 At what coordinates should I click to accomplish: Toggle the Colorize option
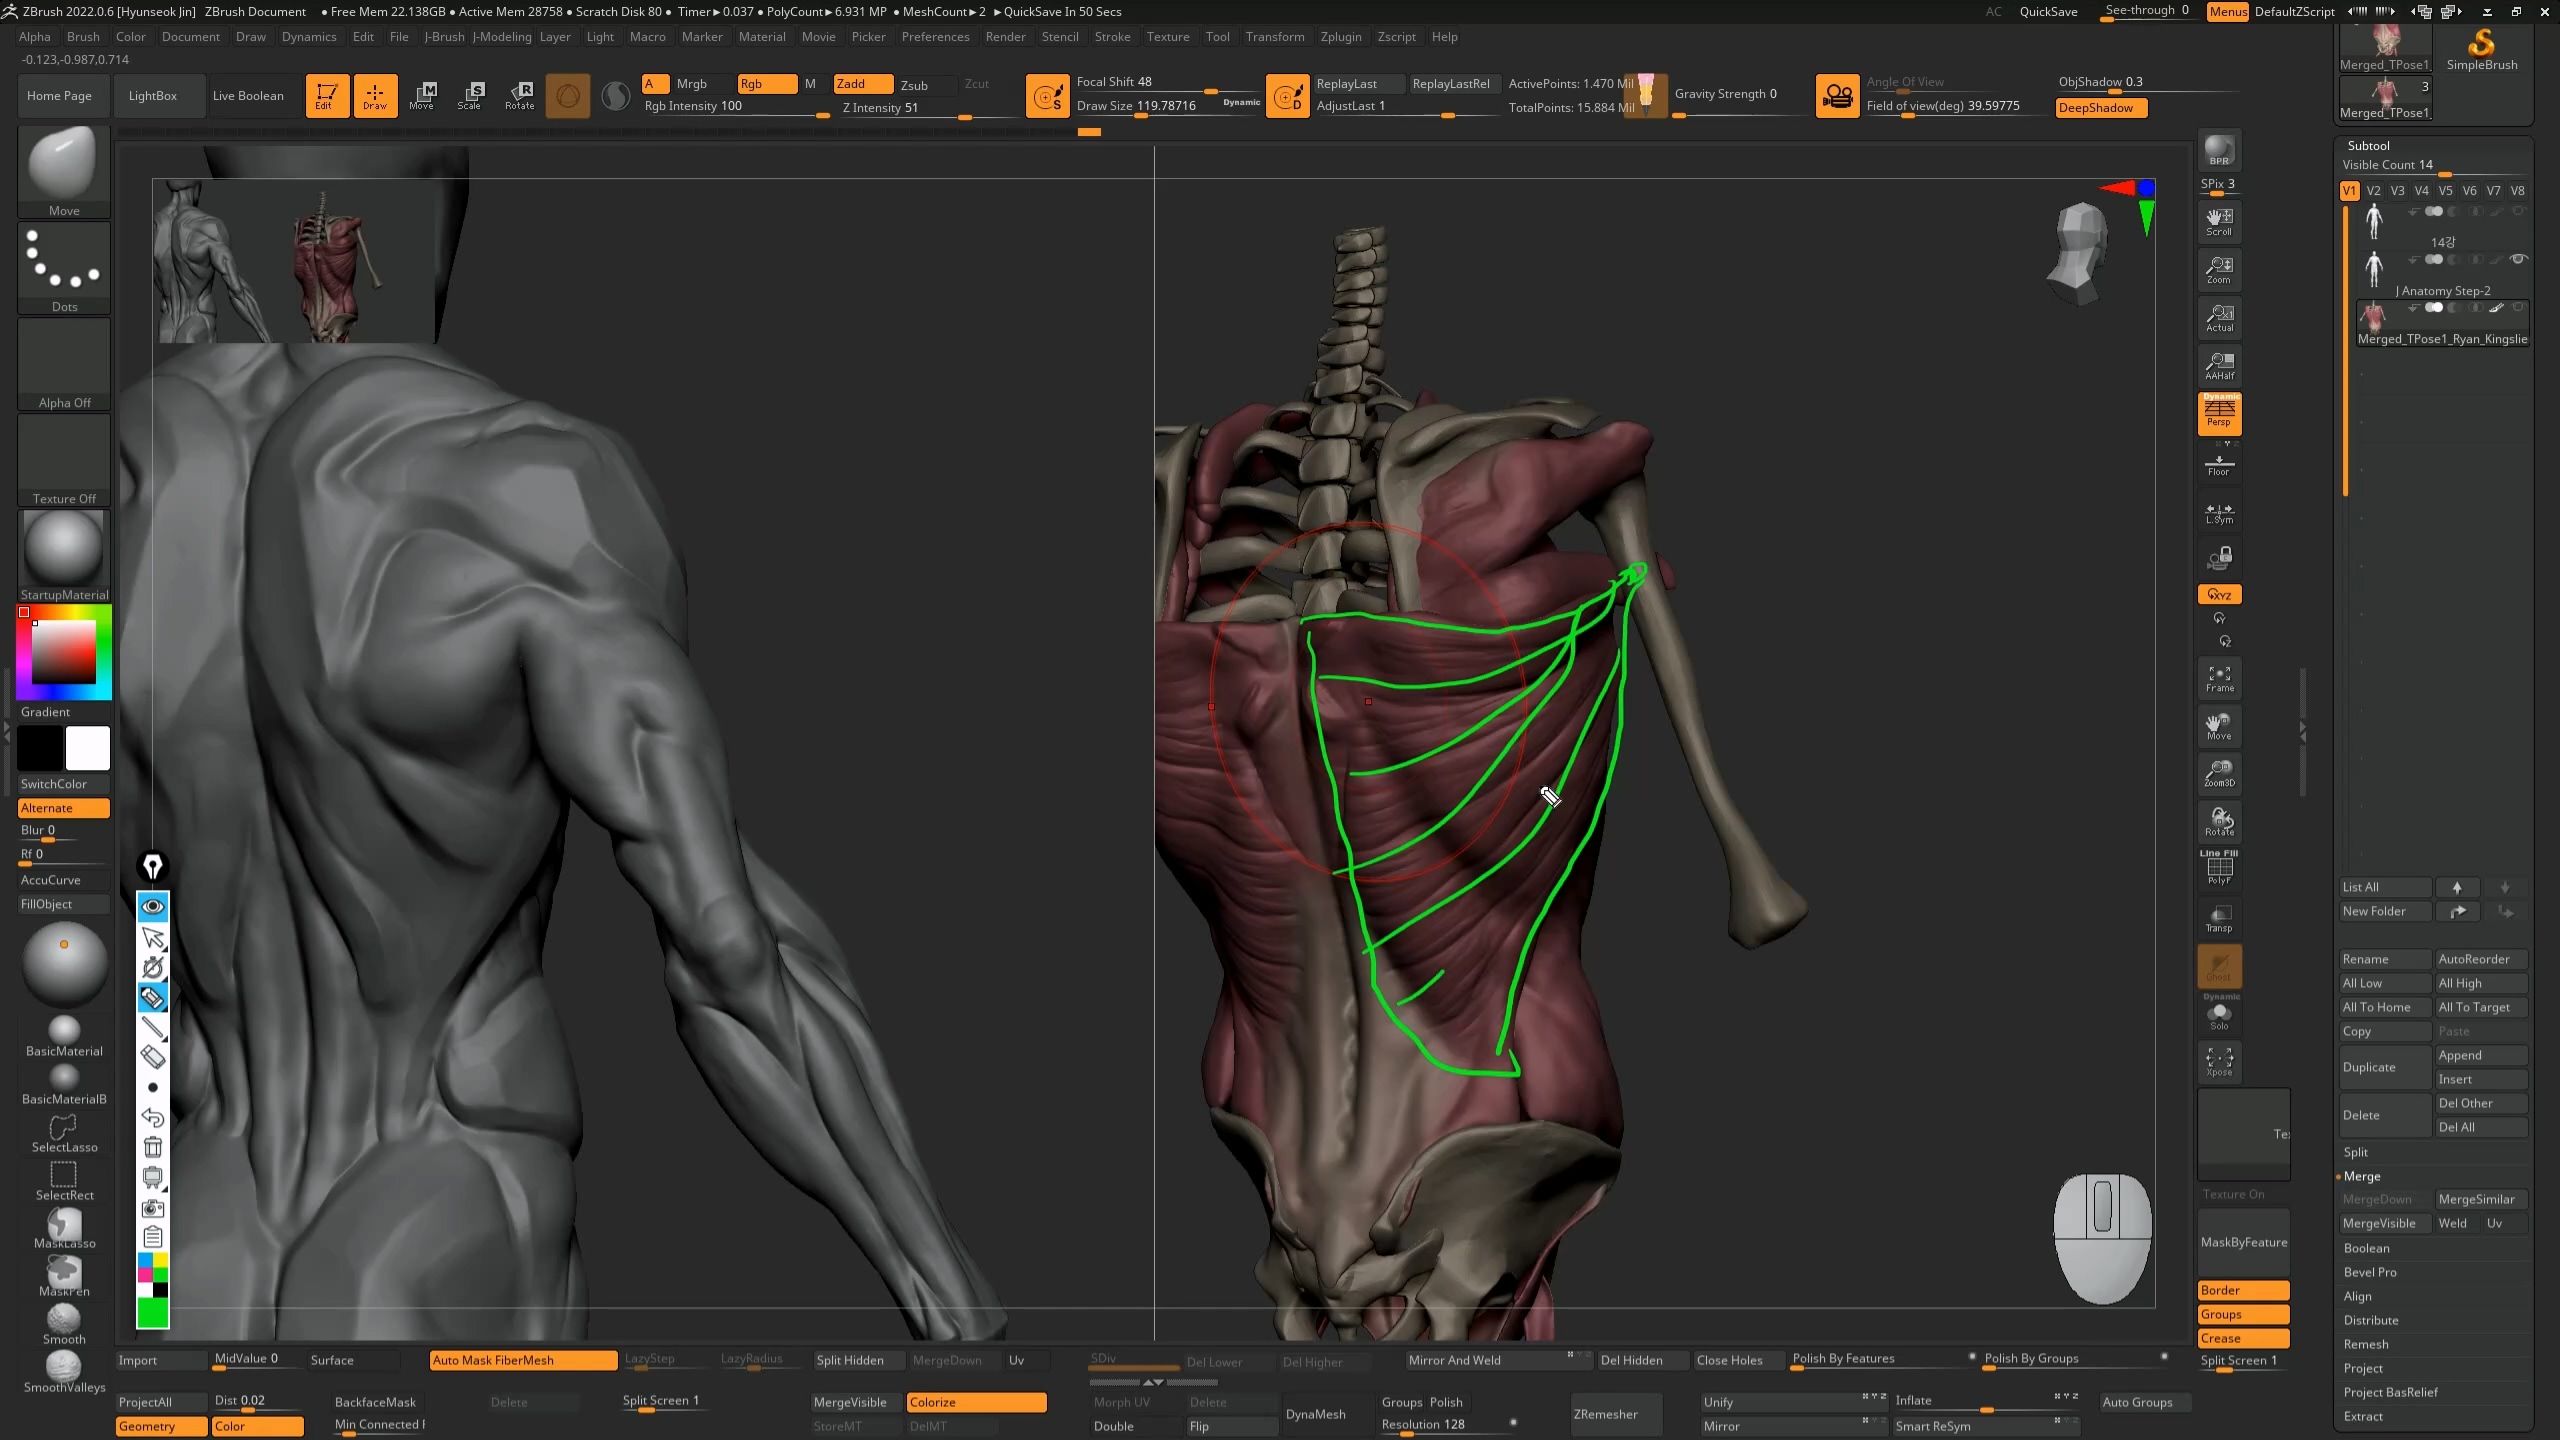[975, 1402]
